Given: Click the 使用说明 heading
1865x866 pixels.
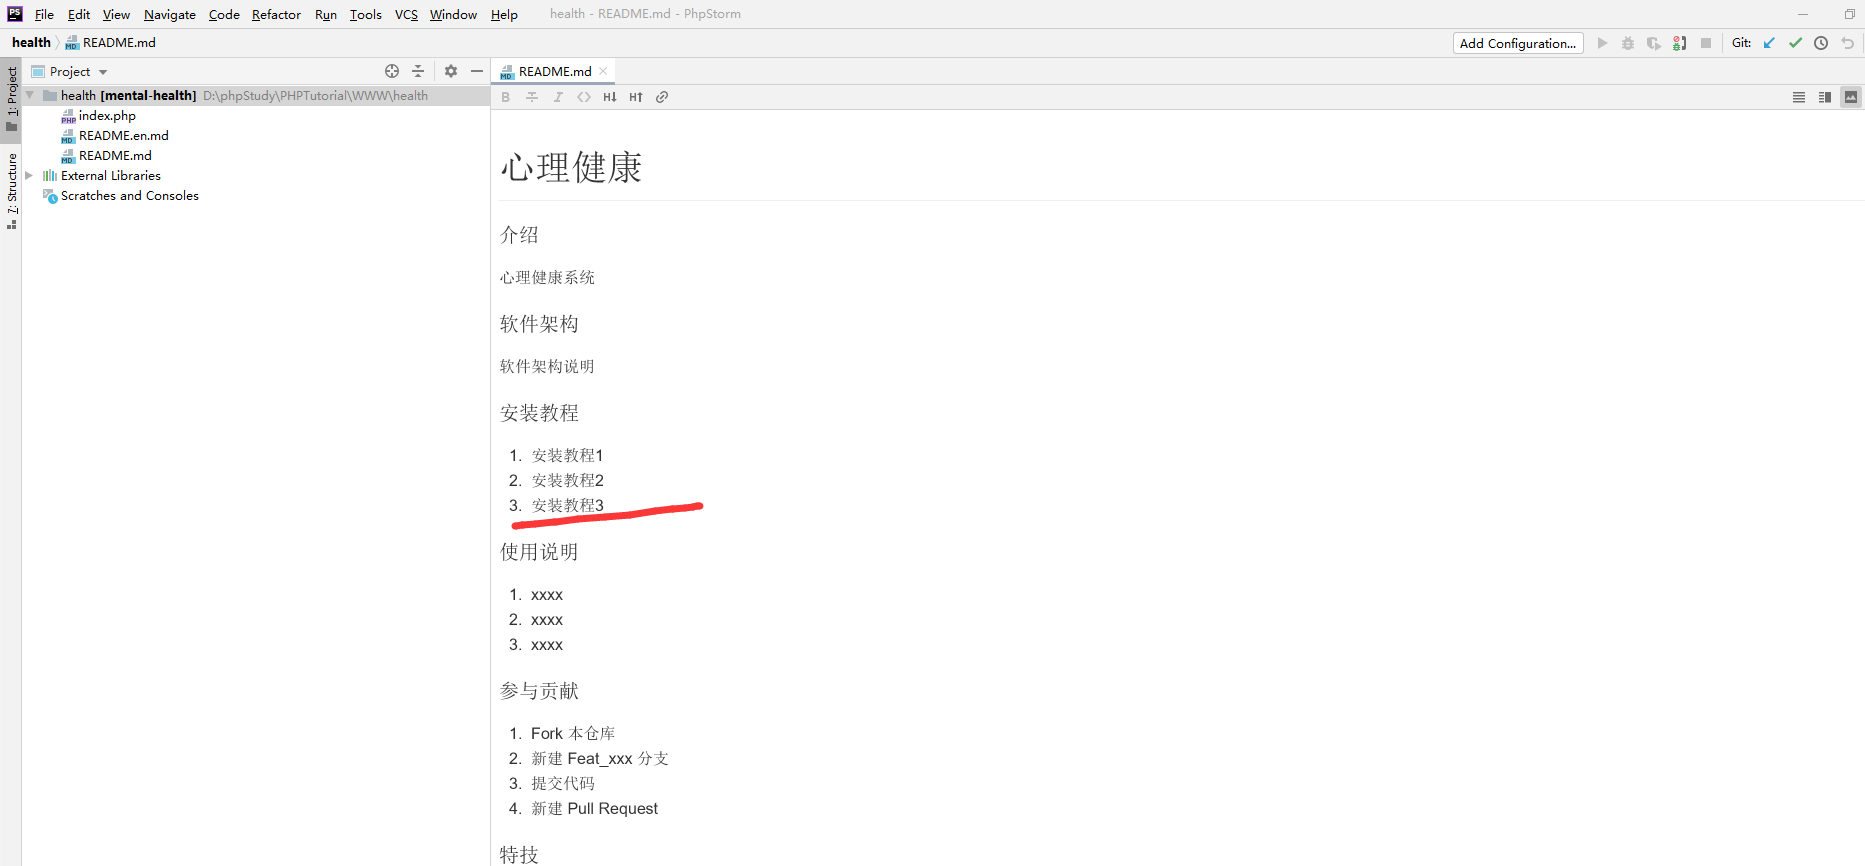Looking at the screenshot, I should [x=539, y=552].
